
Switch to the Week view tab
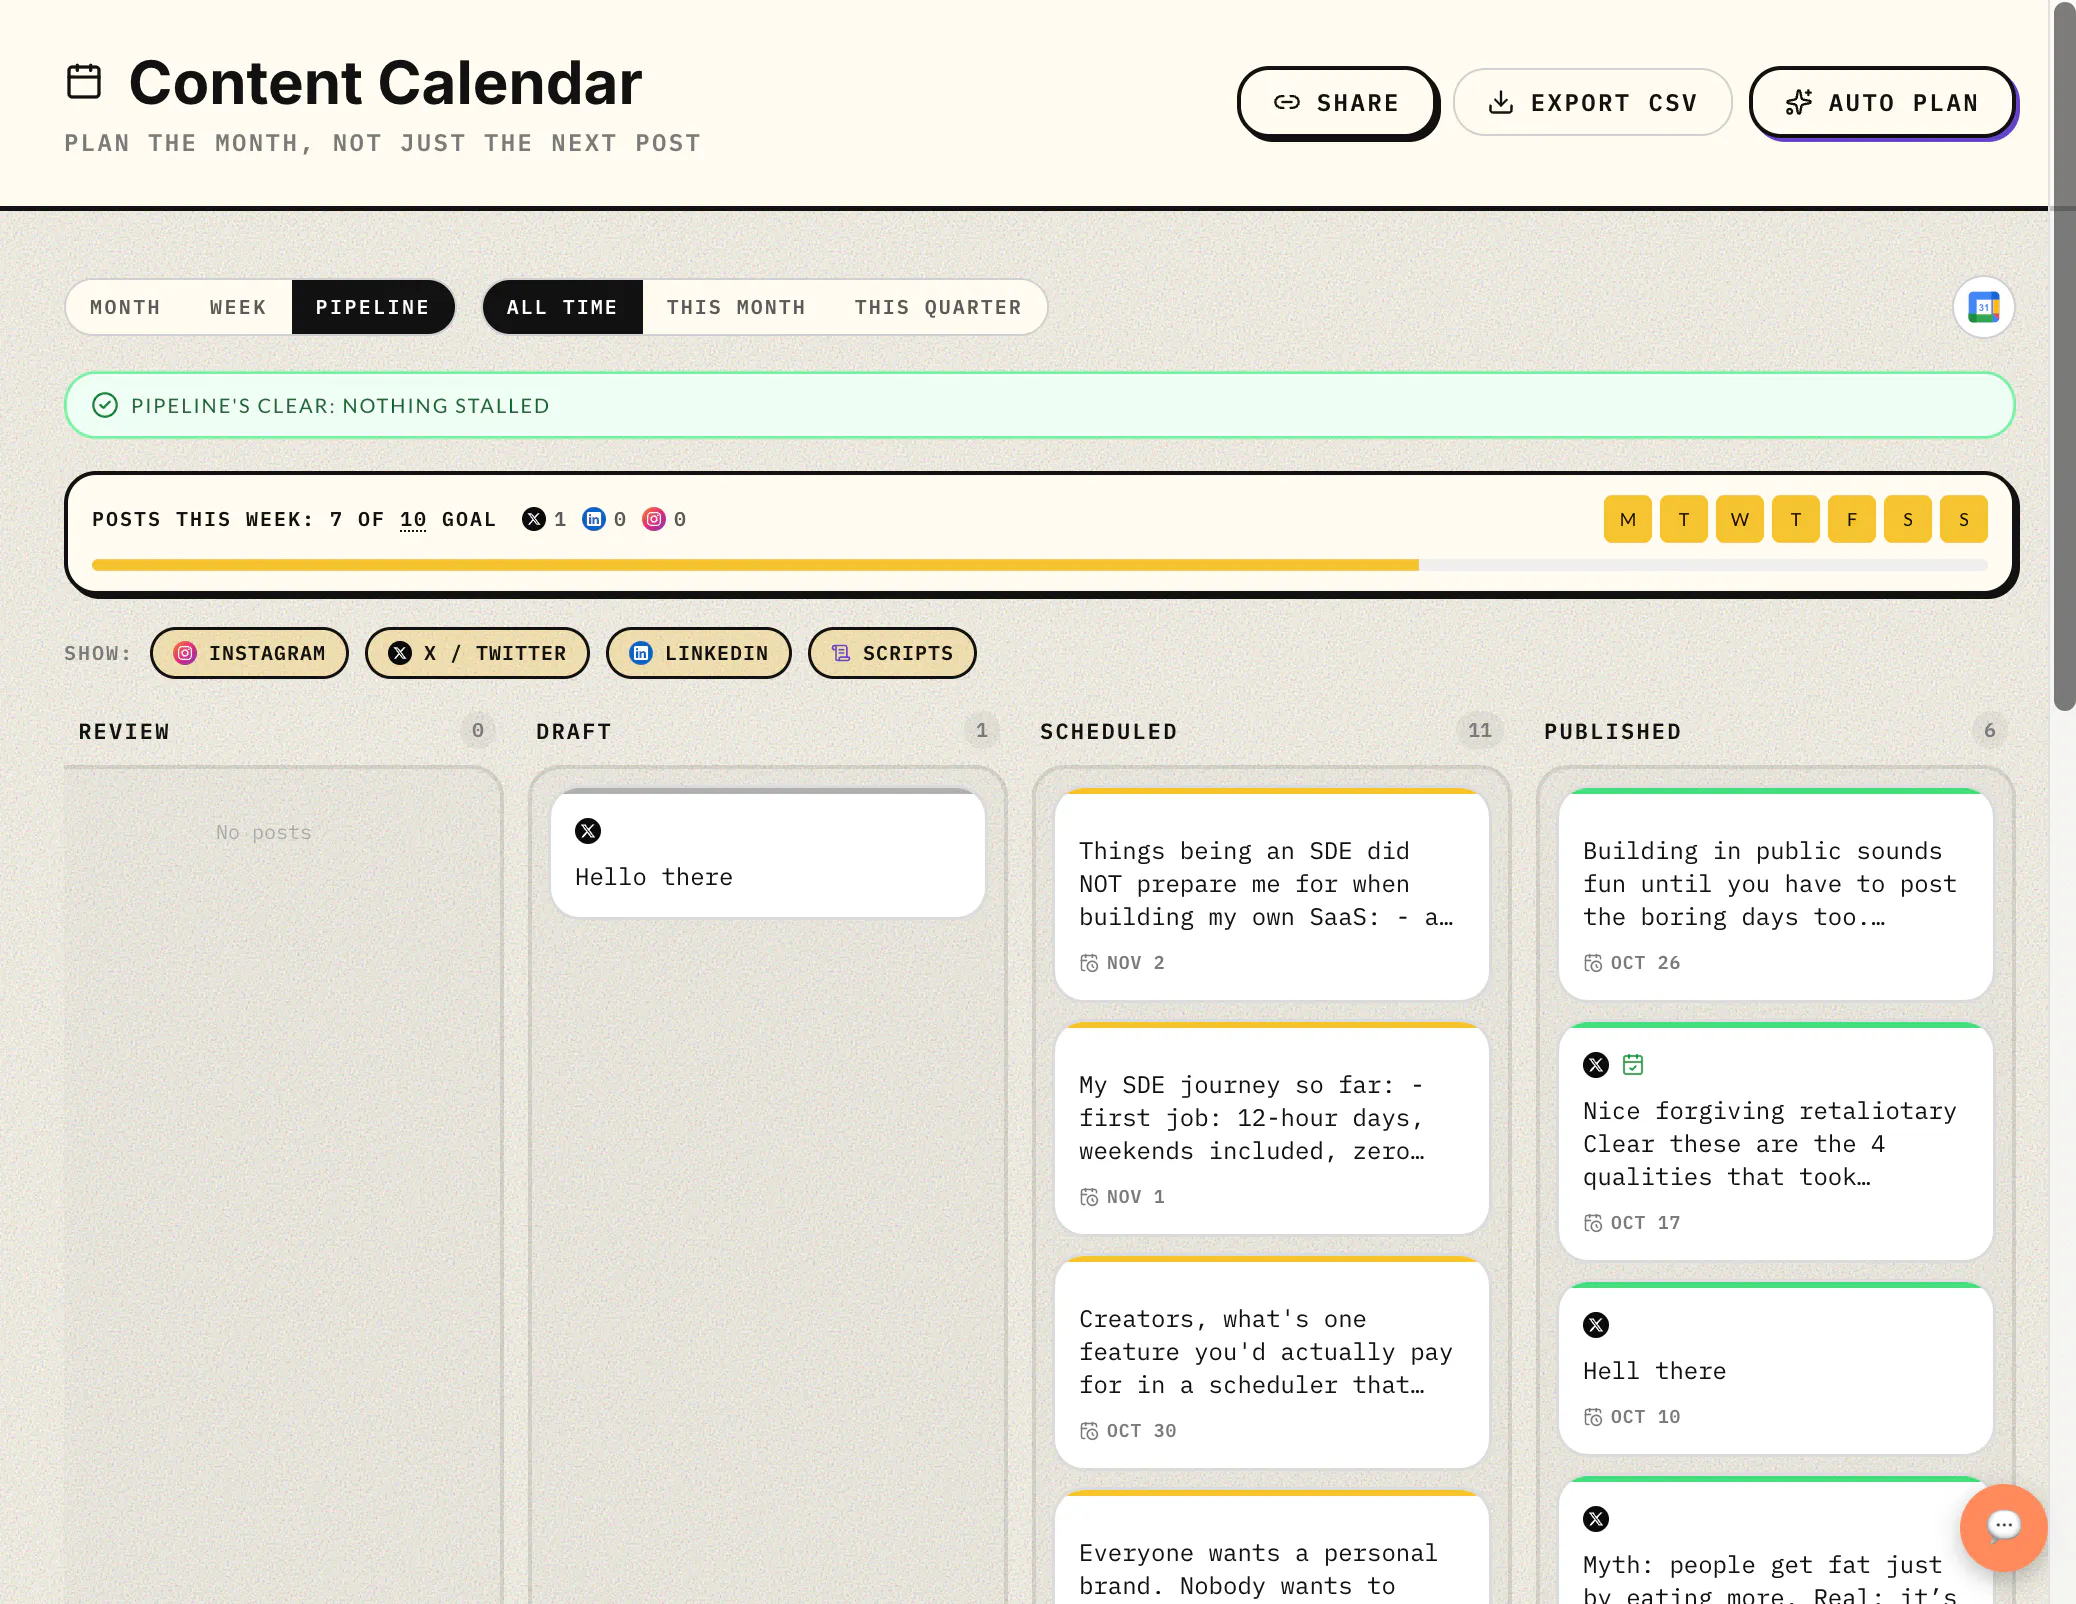point(238,307)
